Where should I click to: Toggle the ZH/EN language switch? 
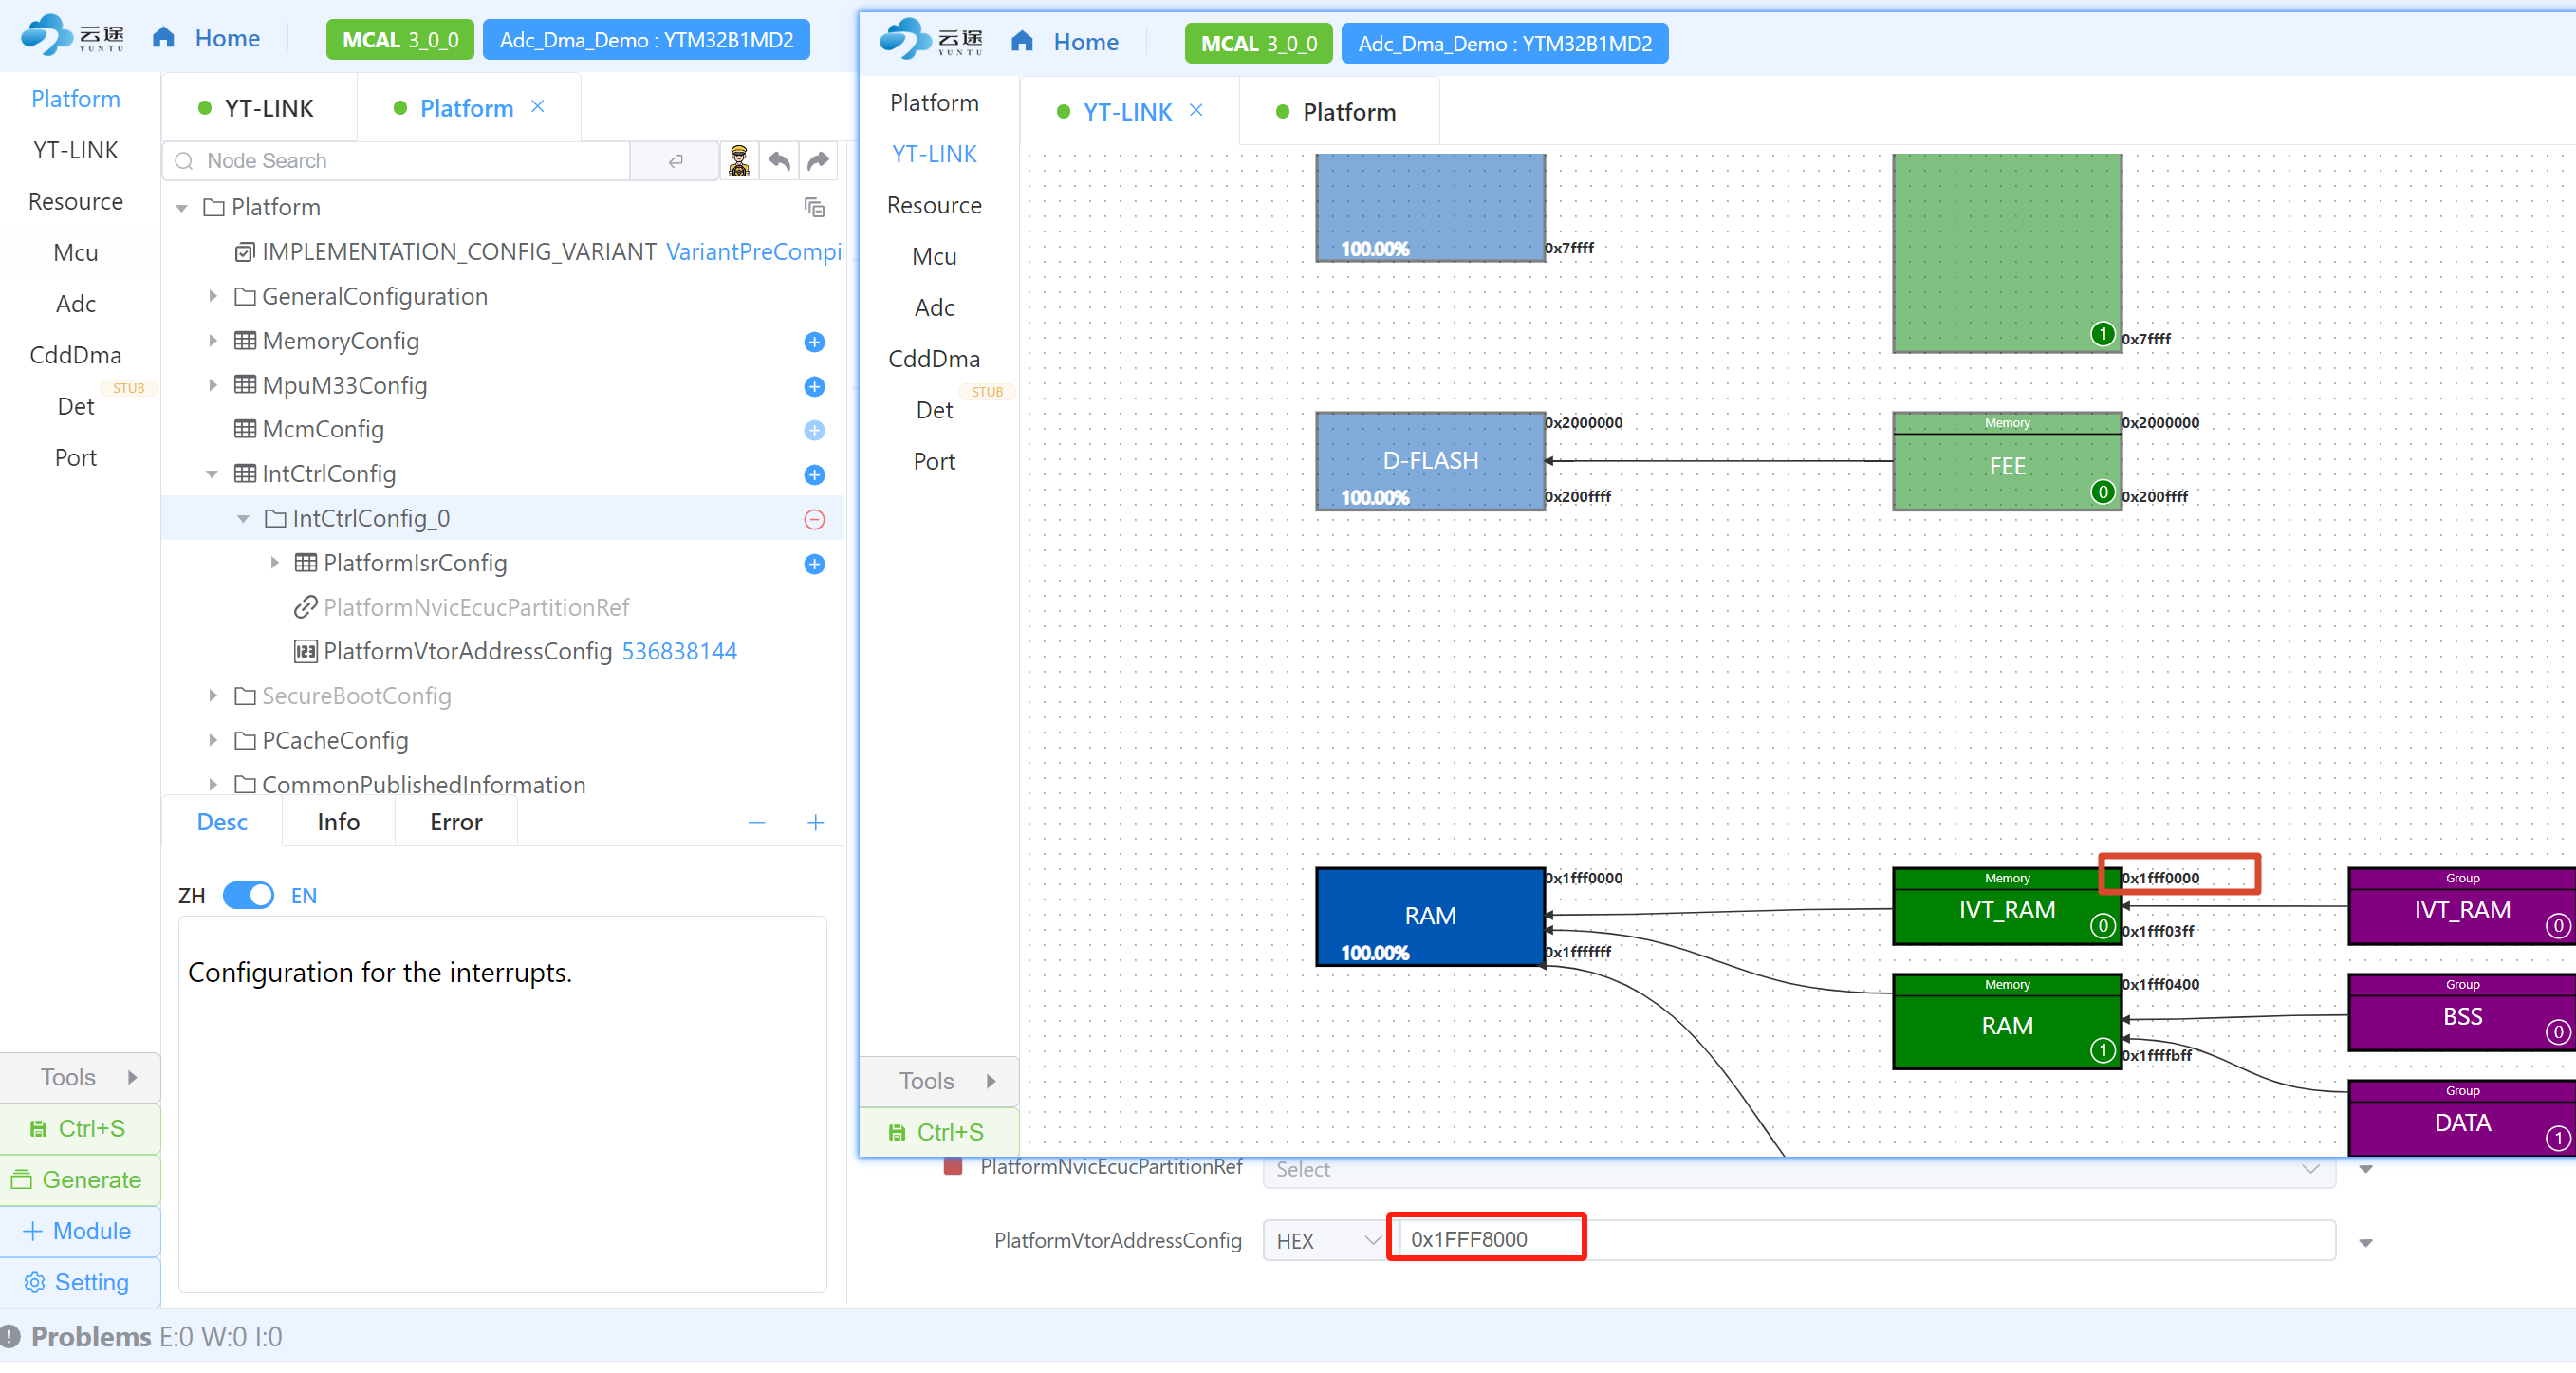click(248, 895)
